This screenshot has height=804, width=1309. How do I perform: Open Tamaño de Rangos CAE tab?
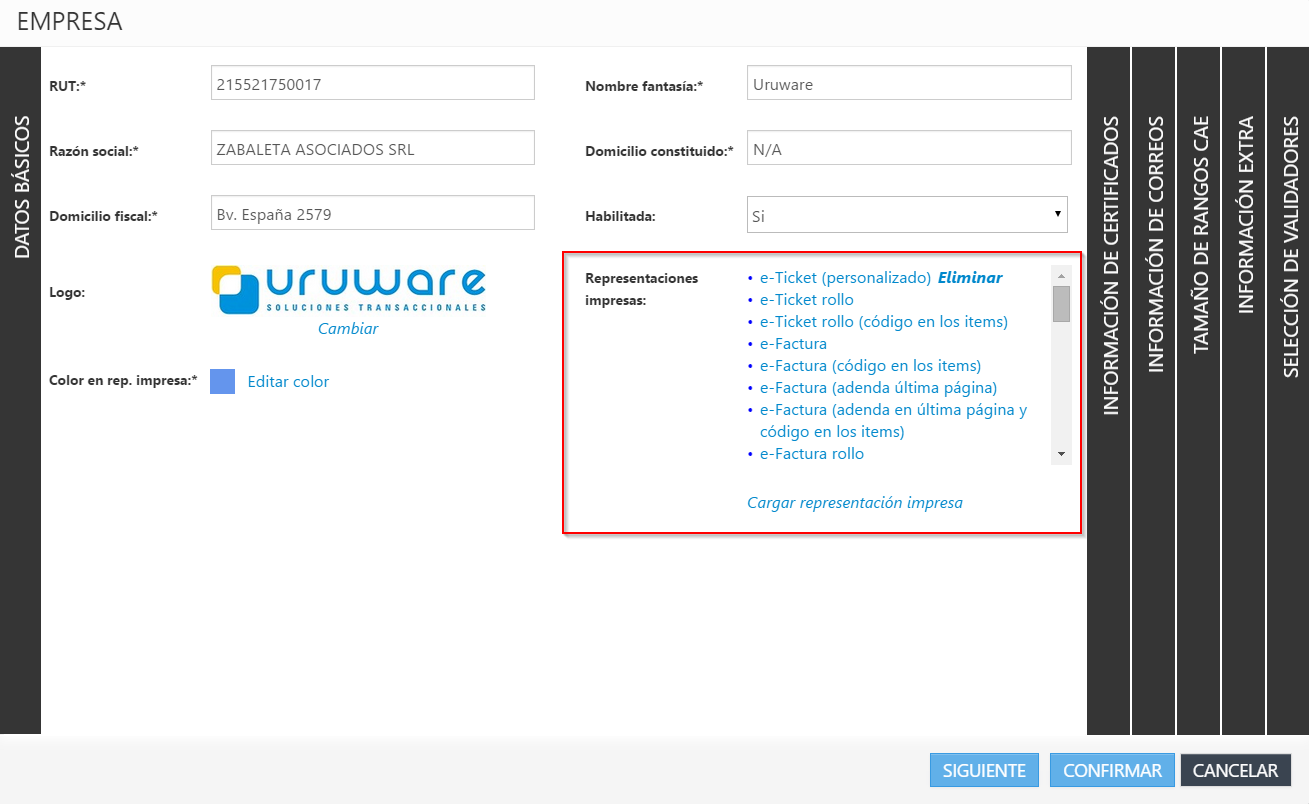coord(1199,235)
